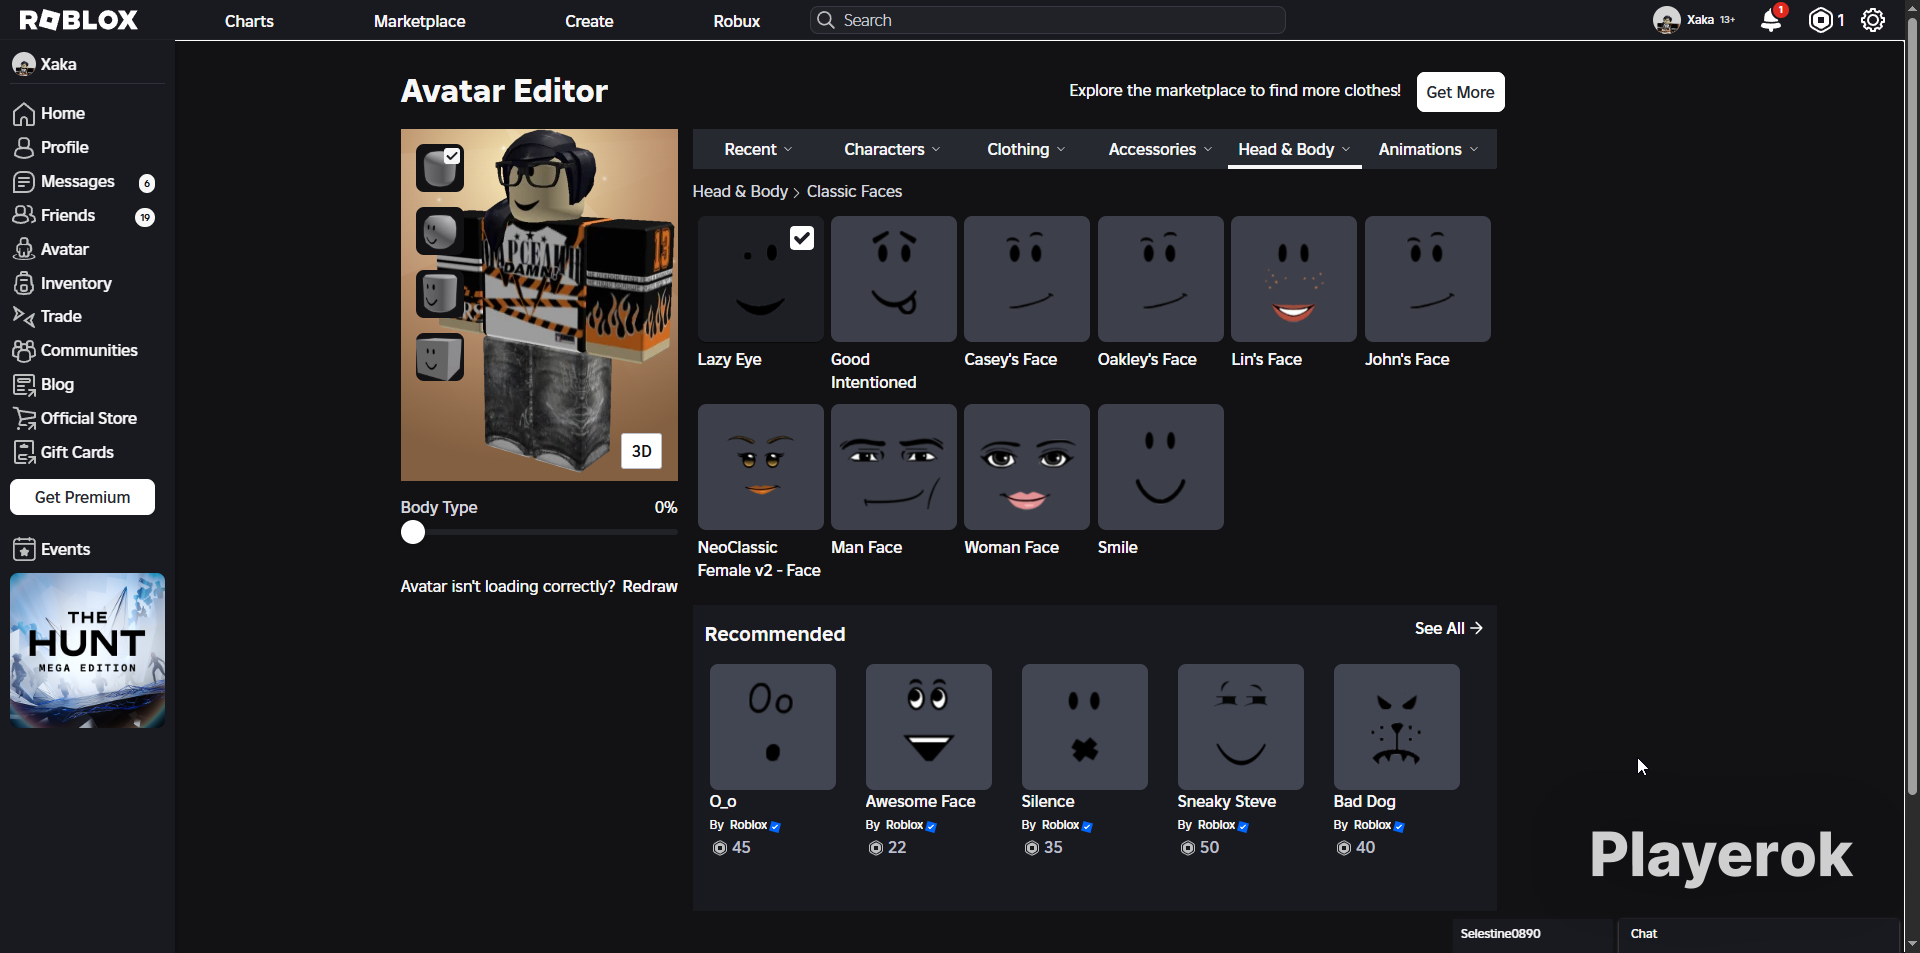Equip the Smile face

coord(1161,467)
